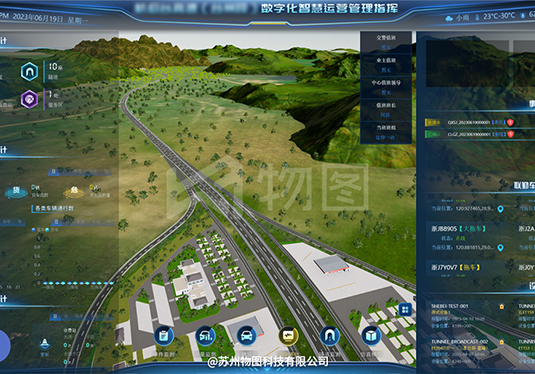This screenshot has height=374, width=535.
Task: Open the 浙J7Y0V7 tow truck card
Action: [467, 271]
